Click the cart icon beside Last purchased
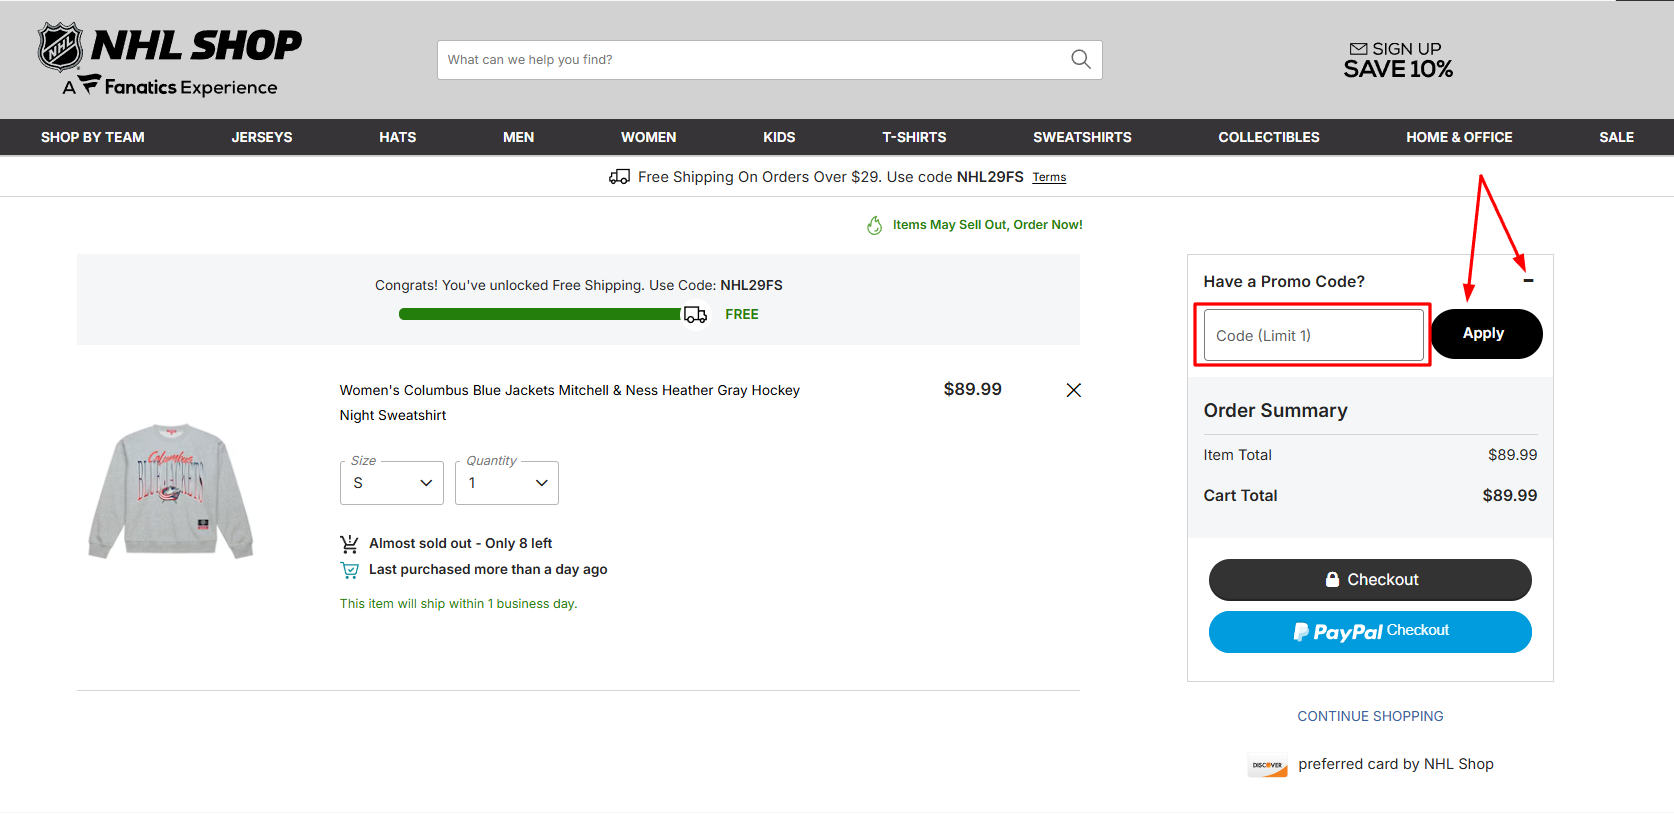 pos(349,570)
